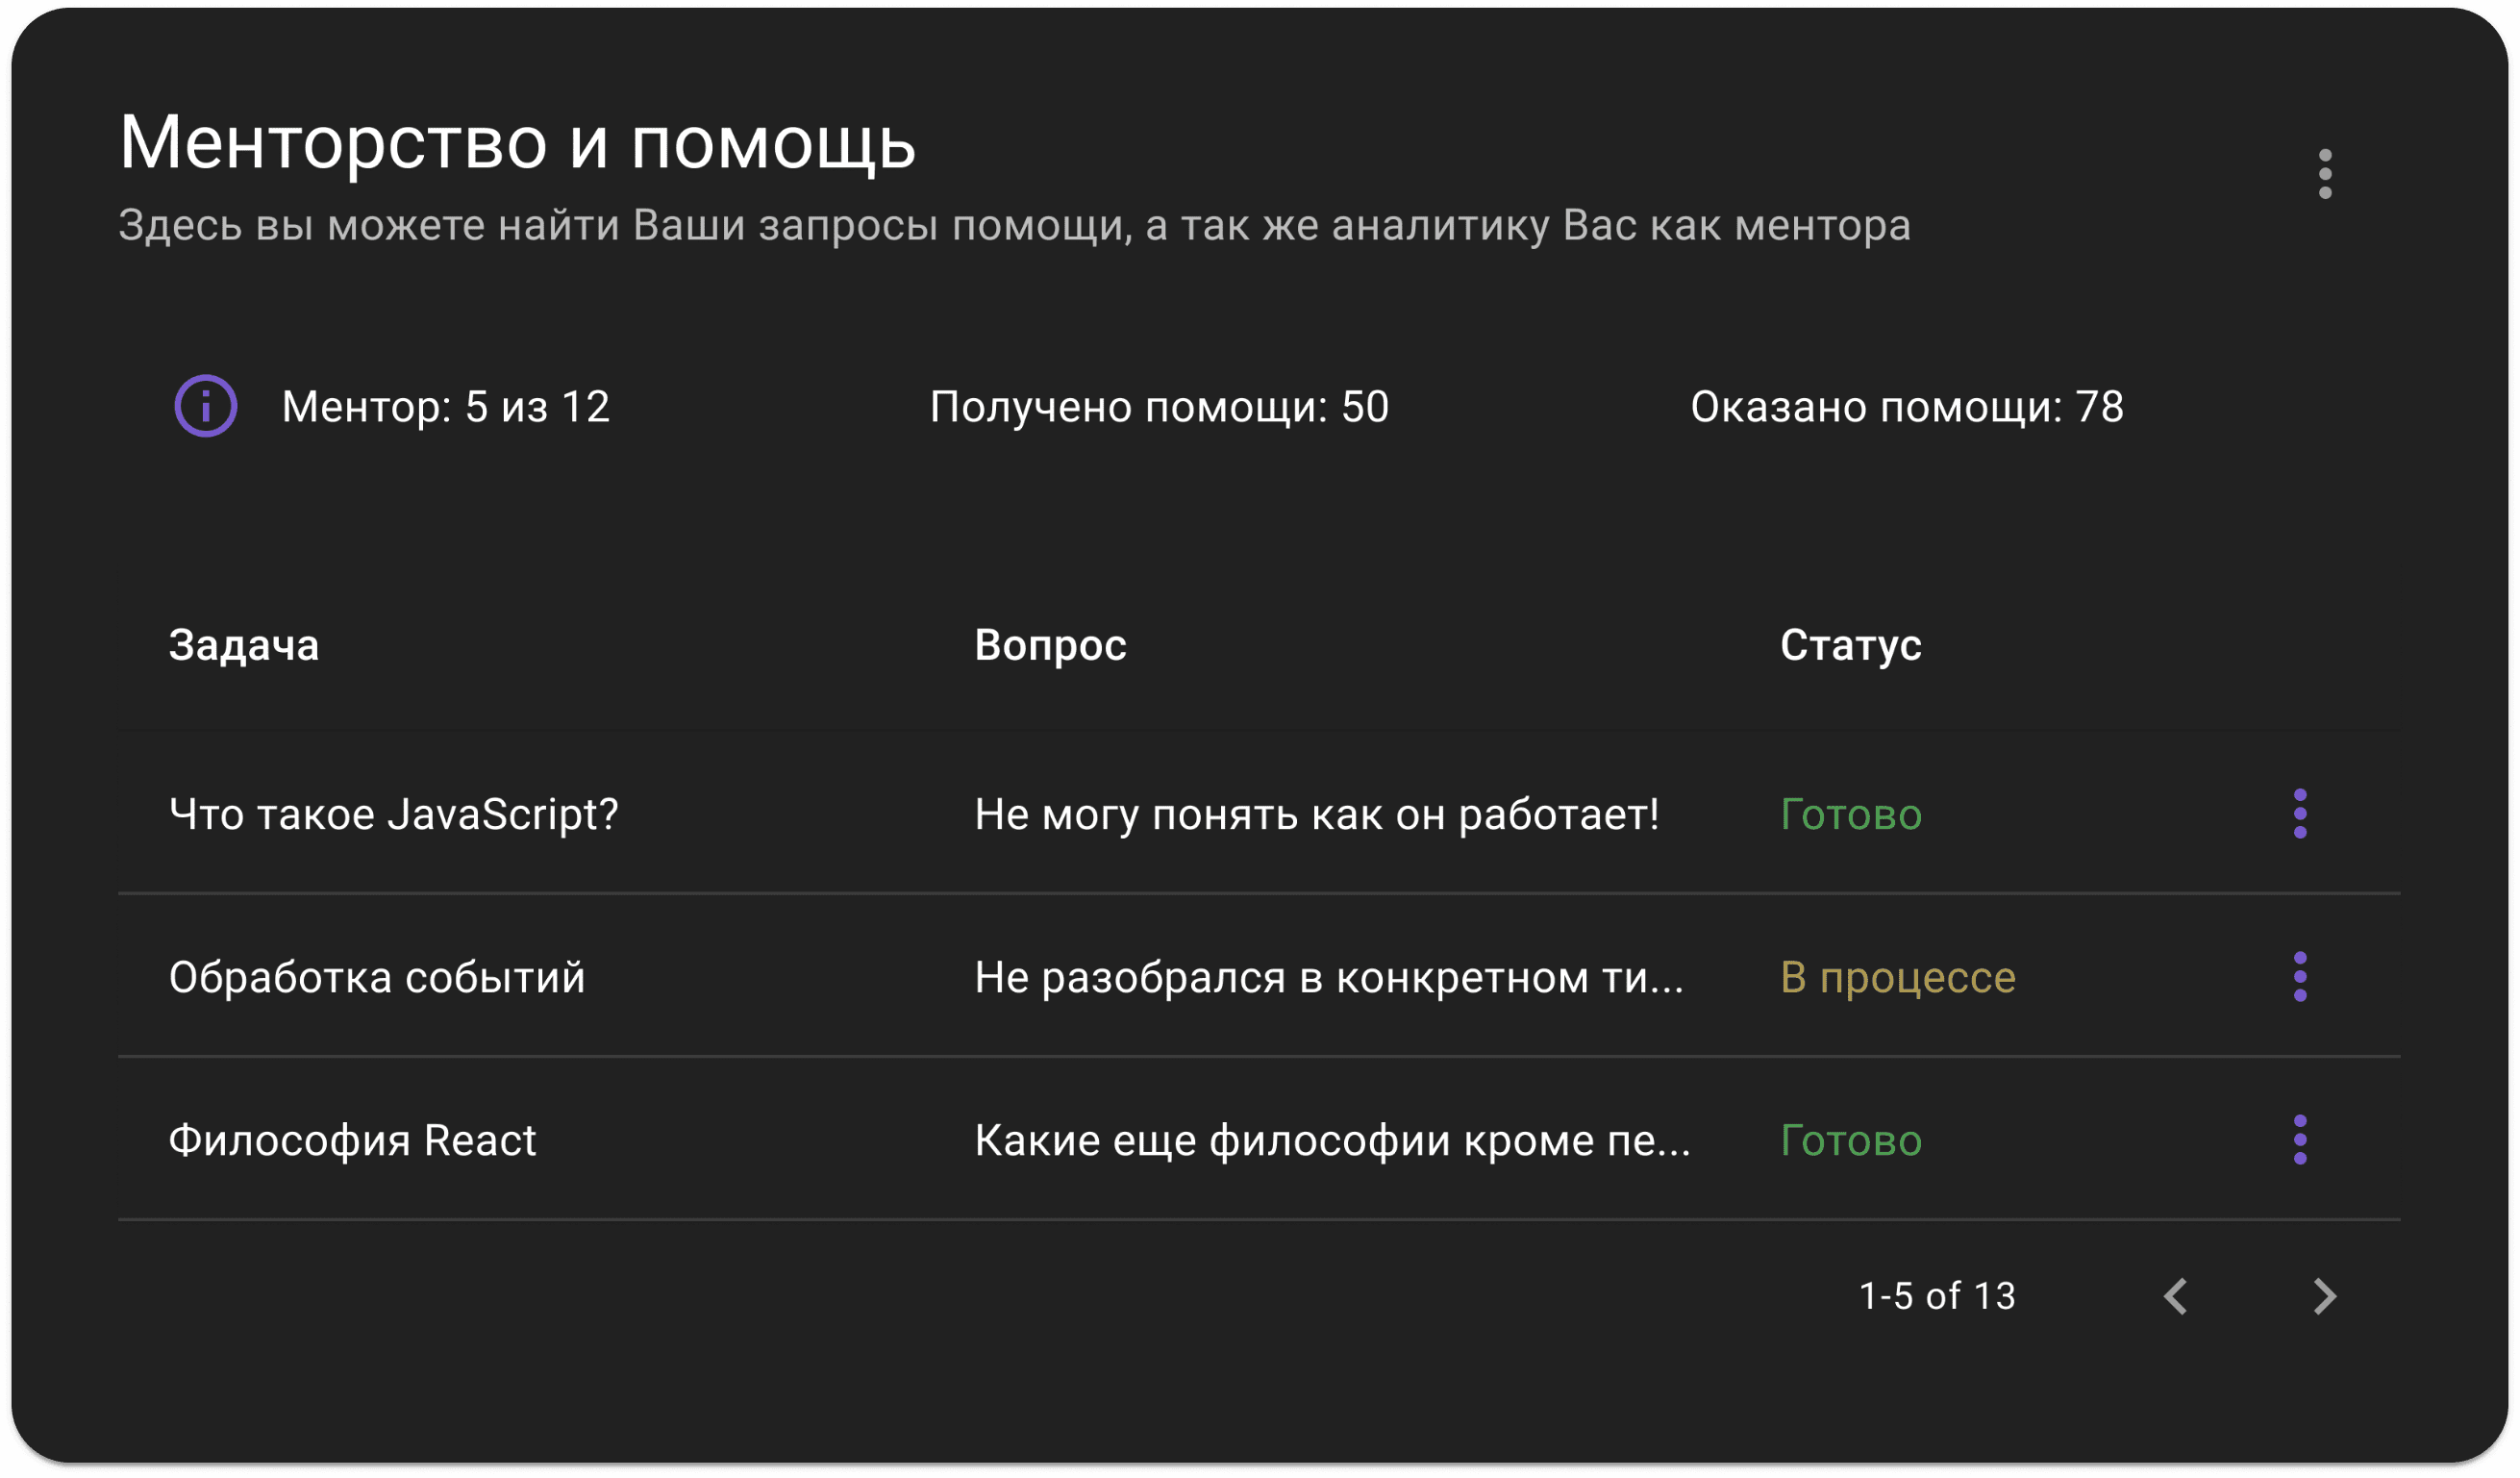Click question 'Не могу понять как он работает!'
The width and height of the screenshot is (2520, 1478).
[x=1317, y=814]
